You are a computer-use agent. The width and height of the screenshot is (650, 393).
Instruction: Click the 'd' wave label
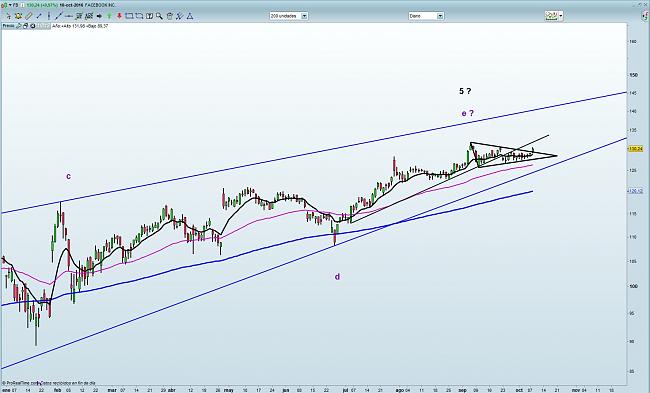[337, 277]
